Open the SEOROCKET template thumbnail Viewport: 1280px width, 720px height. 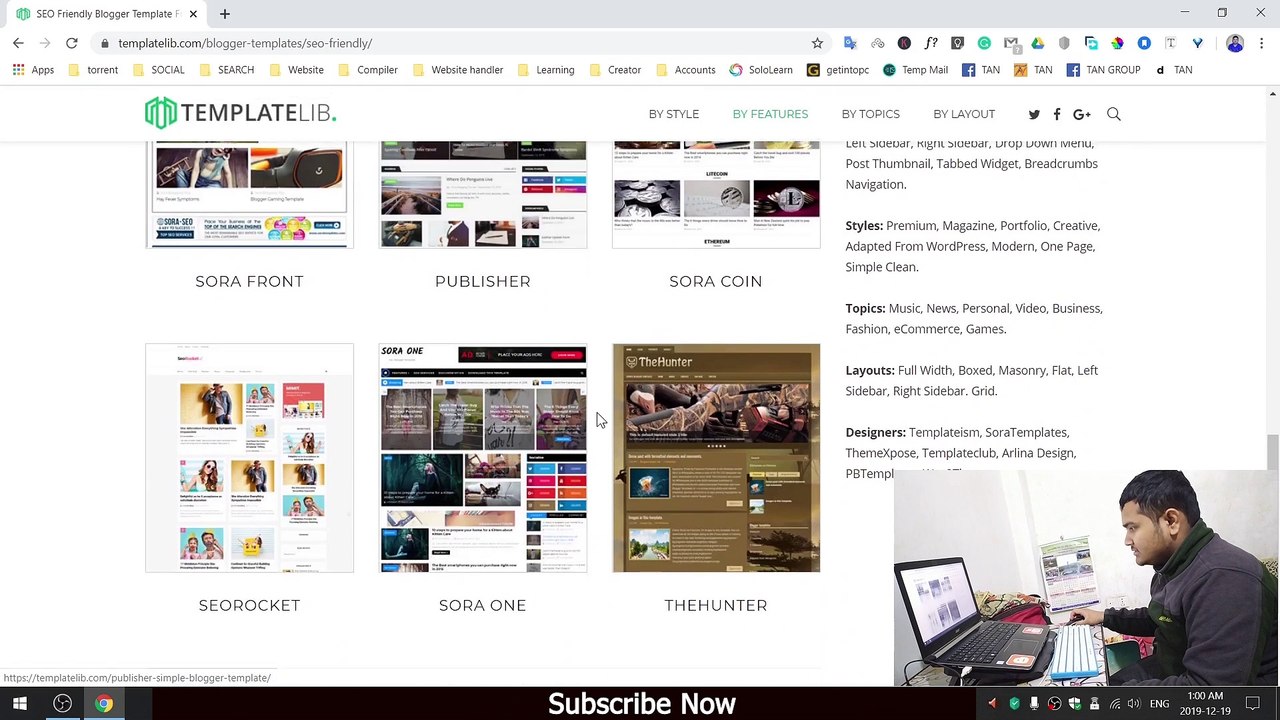249,458
